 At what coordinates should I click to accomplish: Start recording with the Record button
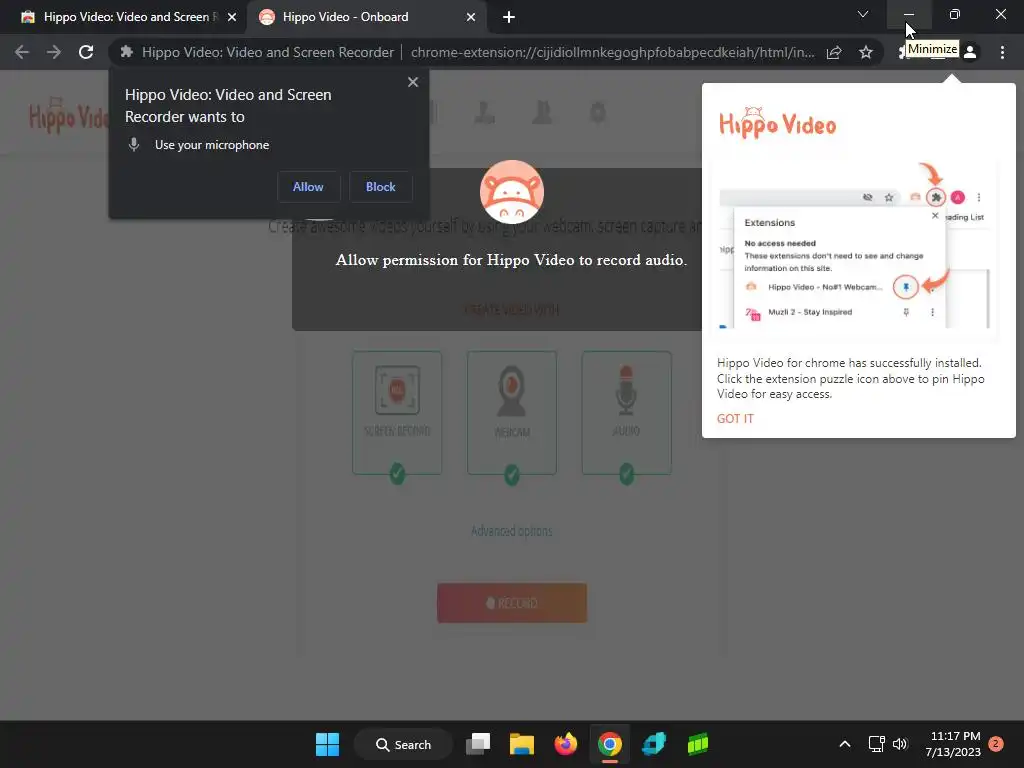(x=512, y=603)
